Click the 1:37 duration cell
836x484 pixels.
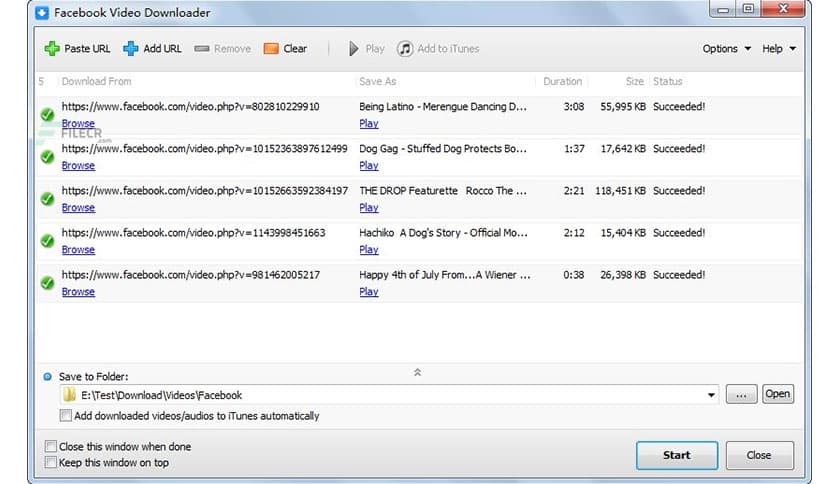coord(574,149)
